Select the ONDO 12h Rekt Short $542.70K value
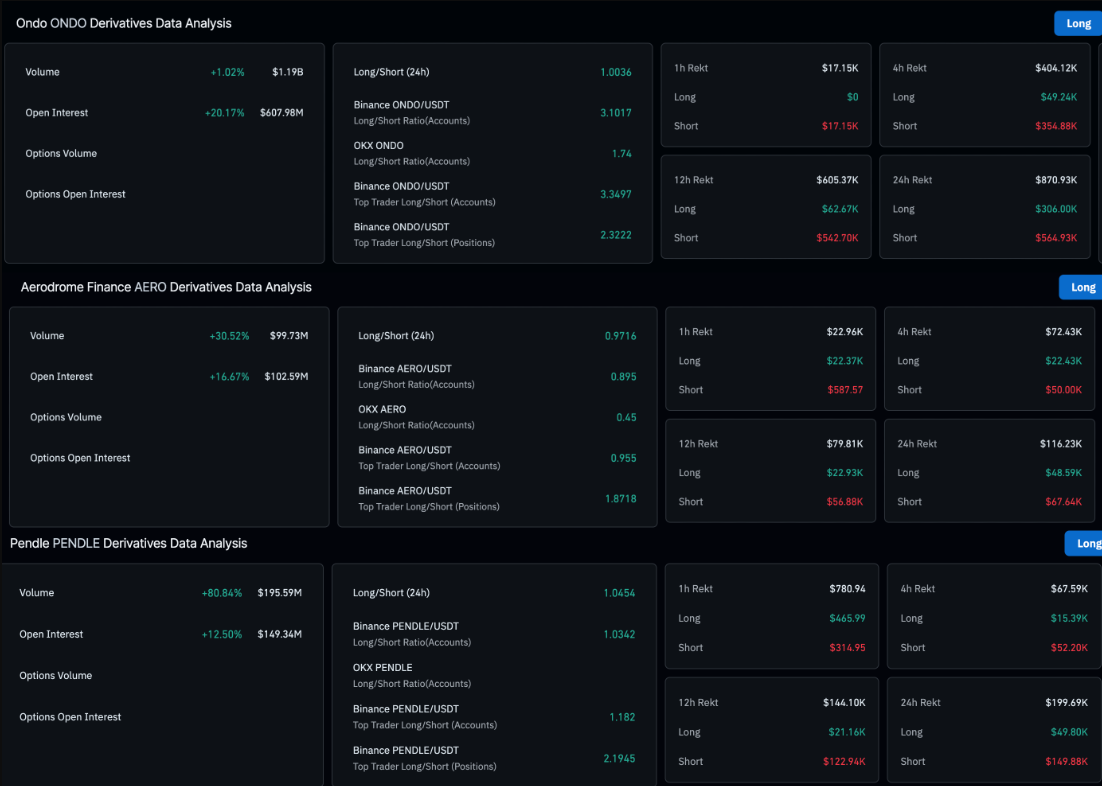 pyautogui.click(x=836, y=238)
